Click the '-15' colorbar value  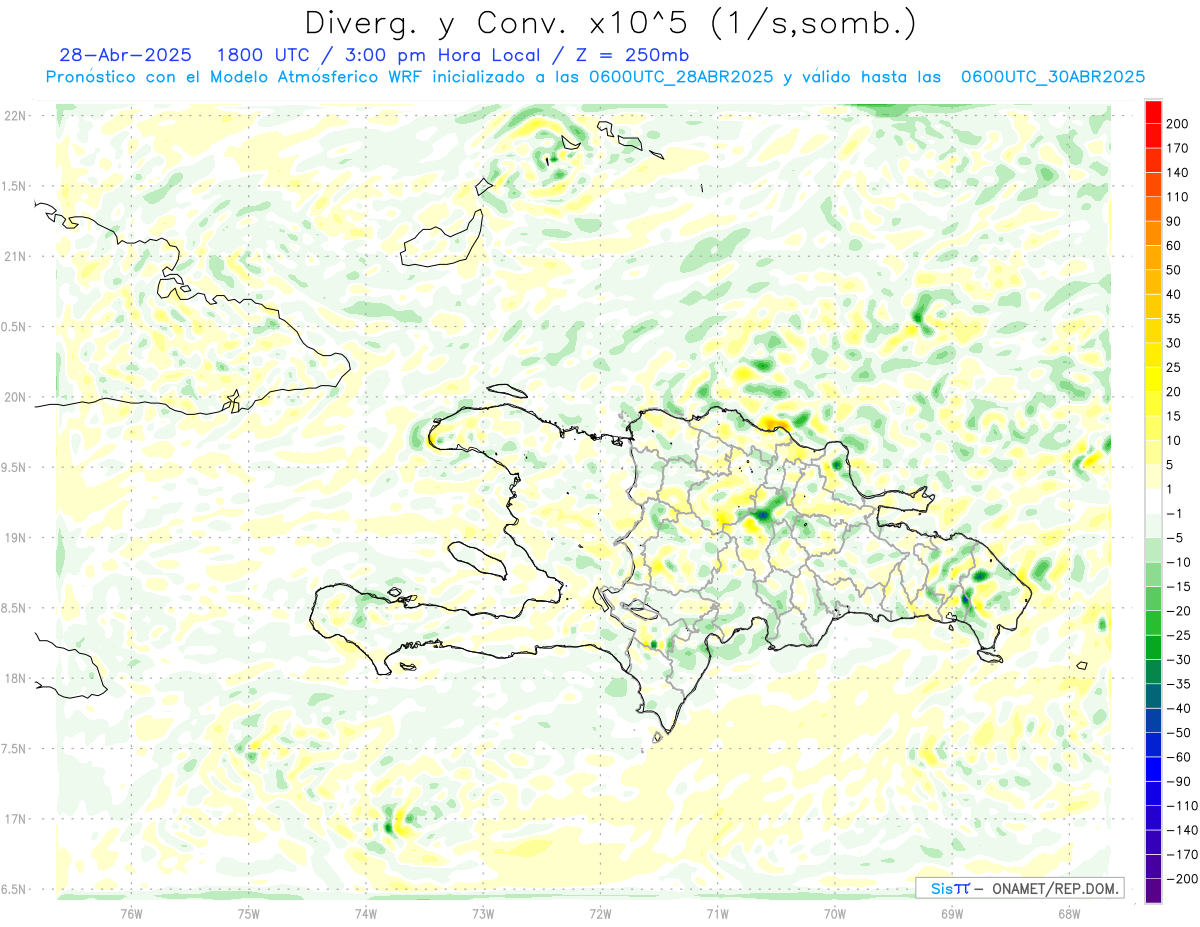pos(1178,587)
